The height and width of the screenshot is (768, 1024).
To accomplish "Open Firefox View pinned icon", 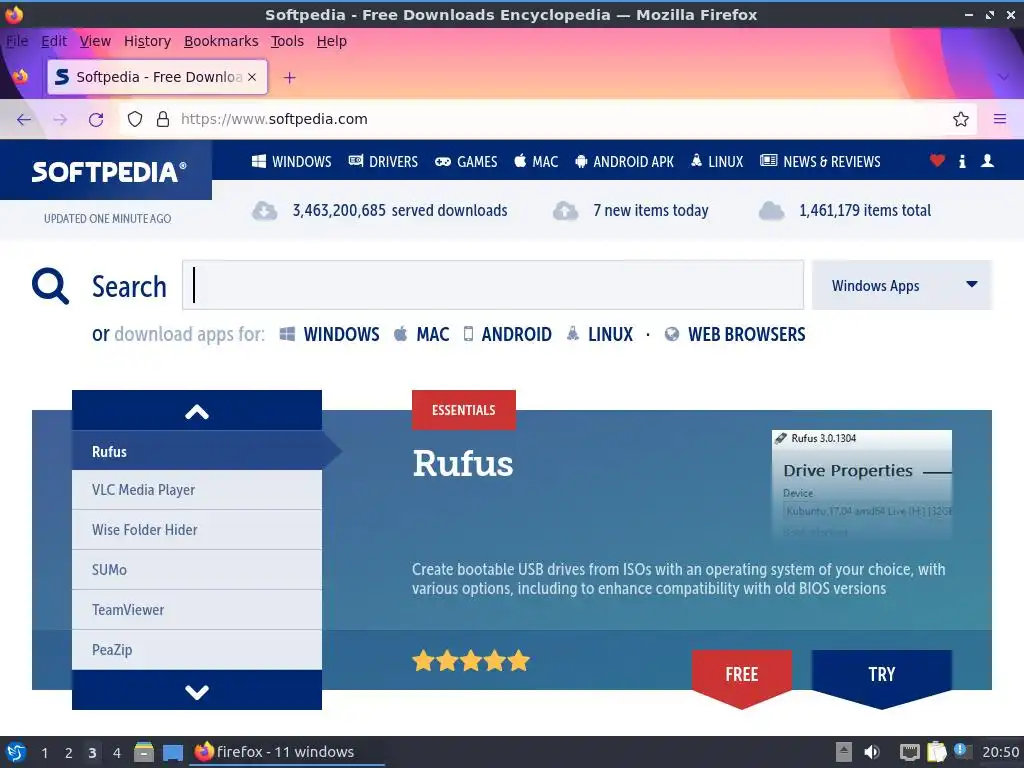I will [x=20, y=77].
